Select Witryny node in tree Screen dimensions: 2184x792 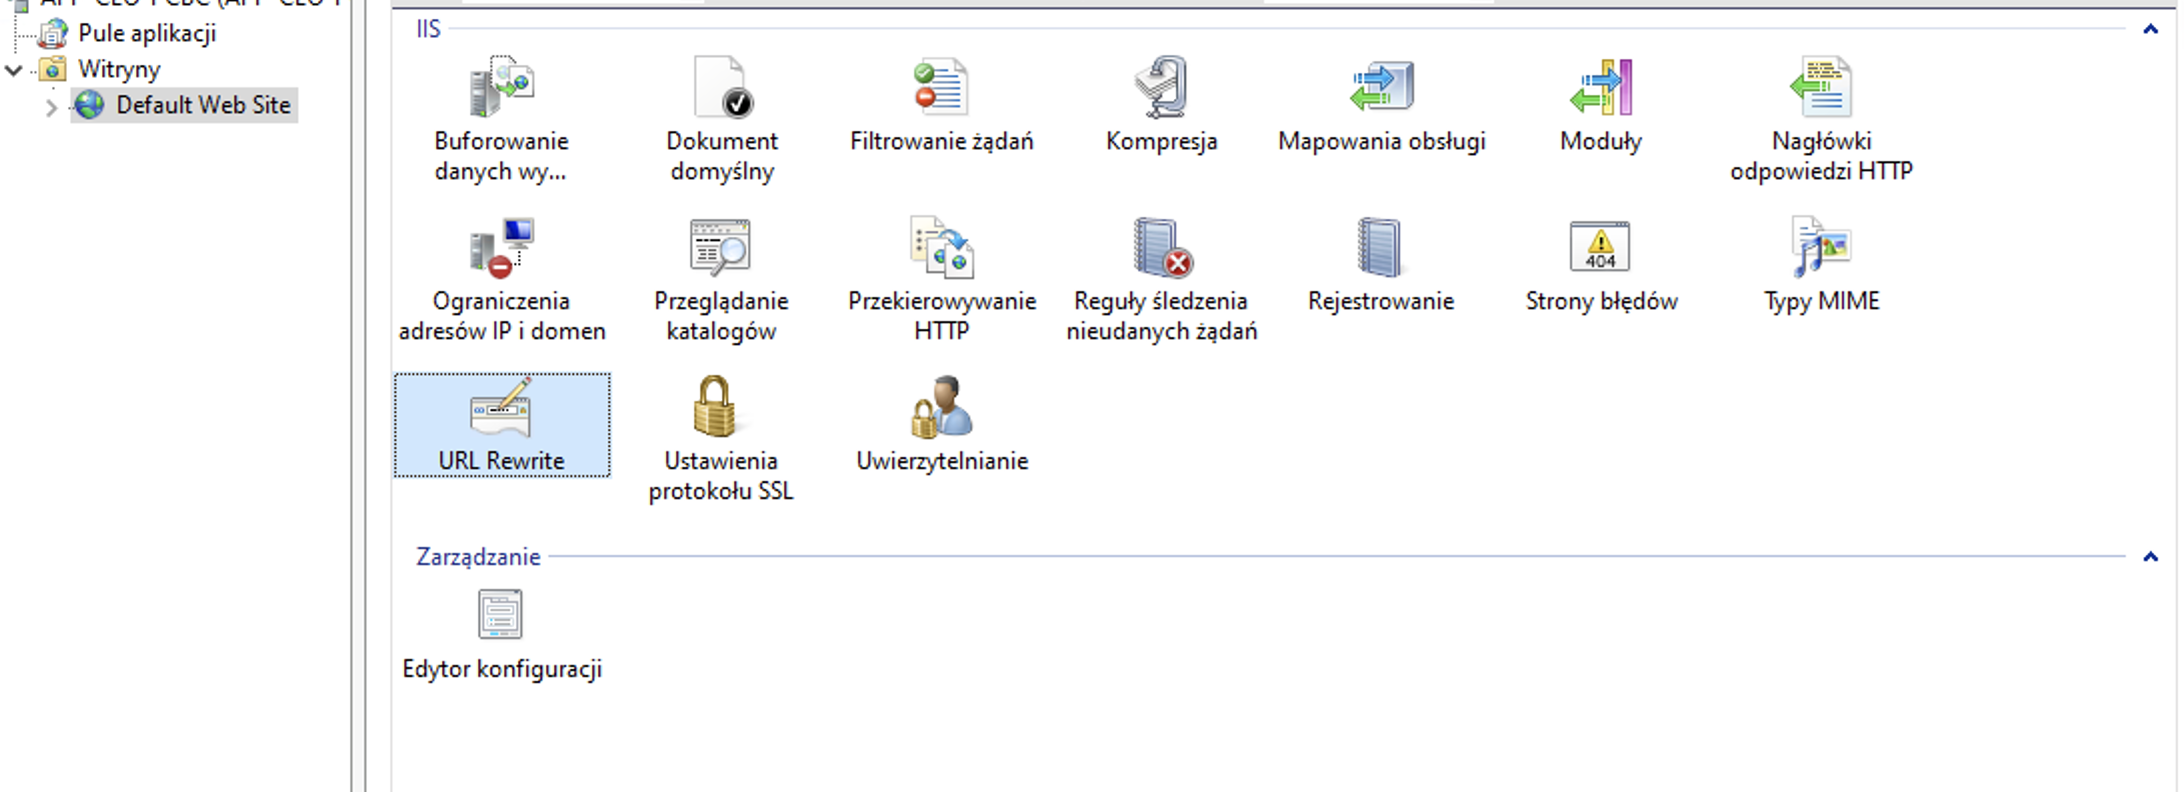(119, 69)
